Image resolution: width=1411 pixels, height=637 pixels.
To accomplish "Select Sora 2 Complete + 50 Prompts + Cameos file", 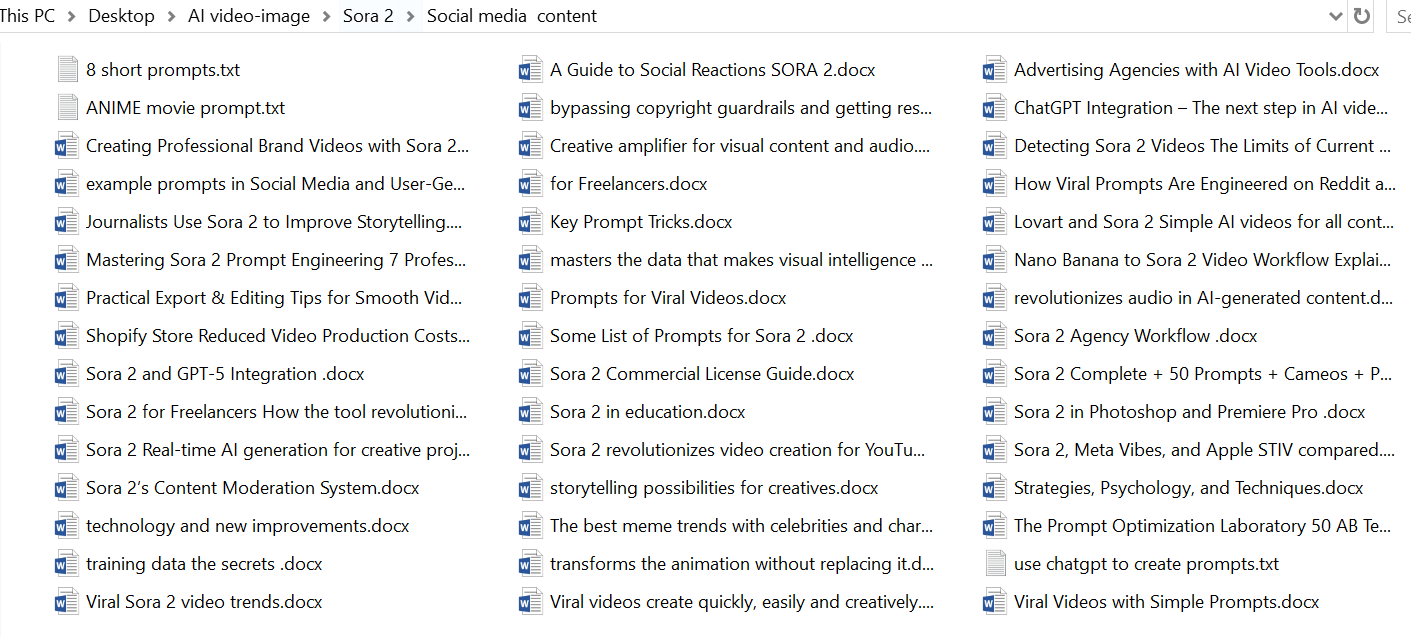I will 1203,374.
